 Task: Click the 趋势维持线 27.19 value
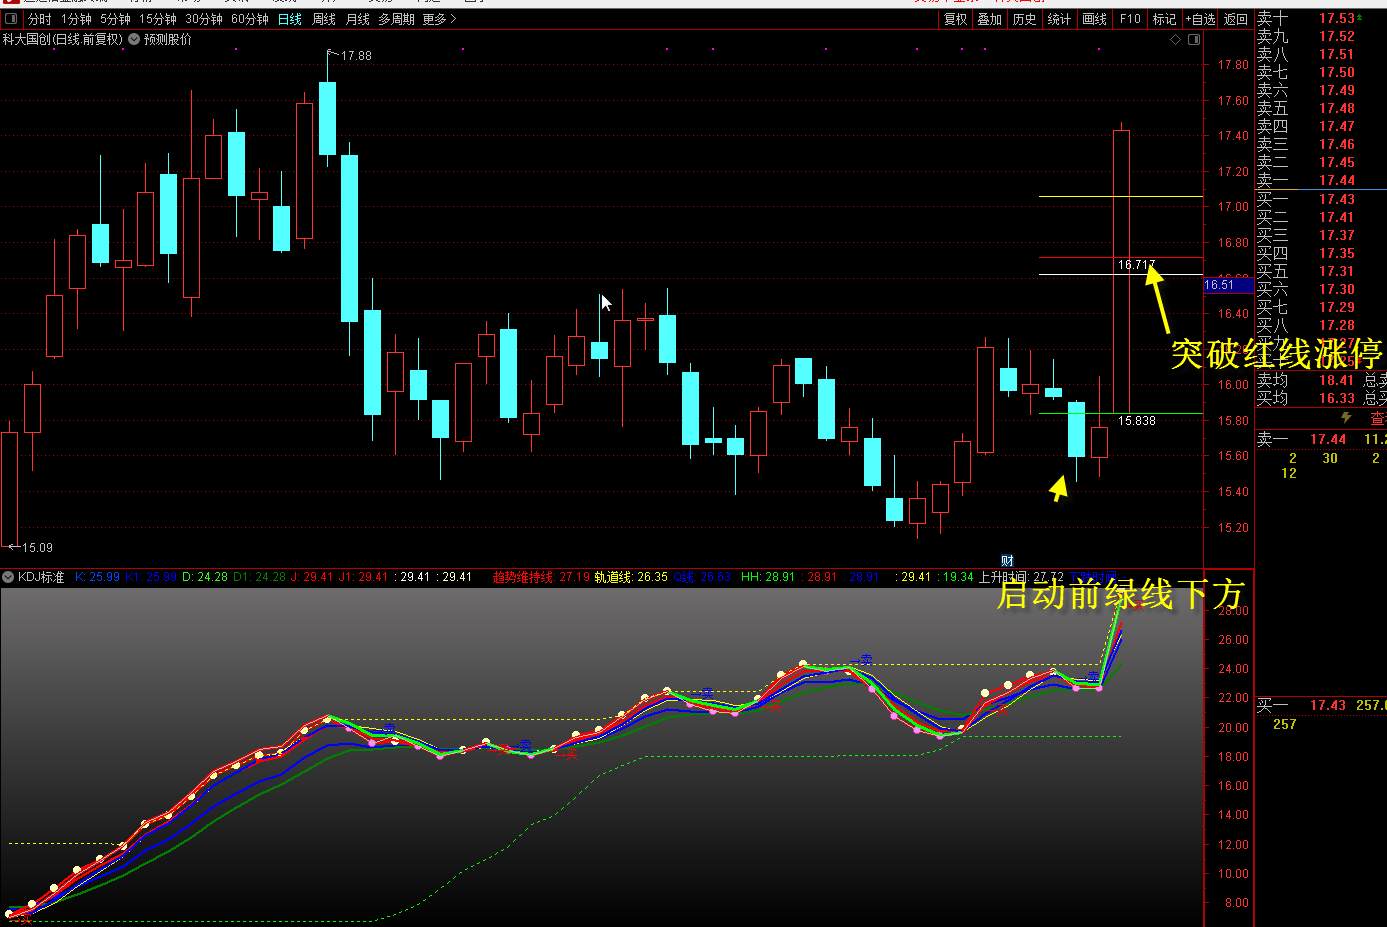[x=541, y=577]
